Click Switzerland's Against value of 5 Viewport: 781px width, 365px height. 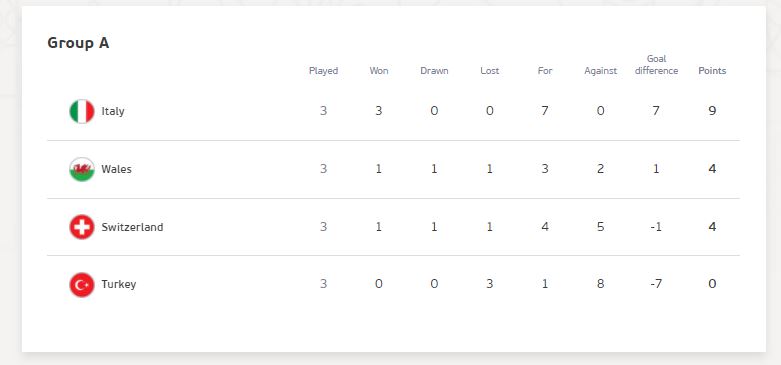click(x=601, y=227)
